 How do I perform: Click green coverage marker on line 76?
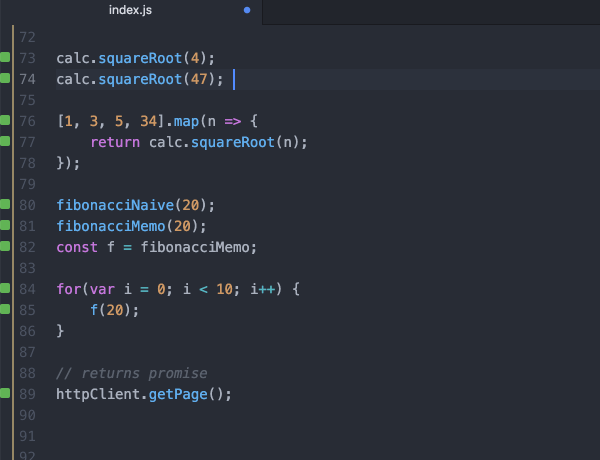pyautogui.click(x=5, y=120)
